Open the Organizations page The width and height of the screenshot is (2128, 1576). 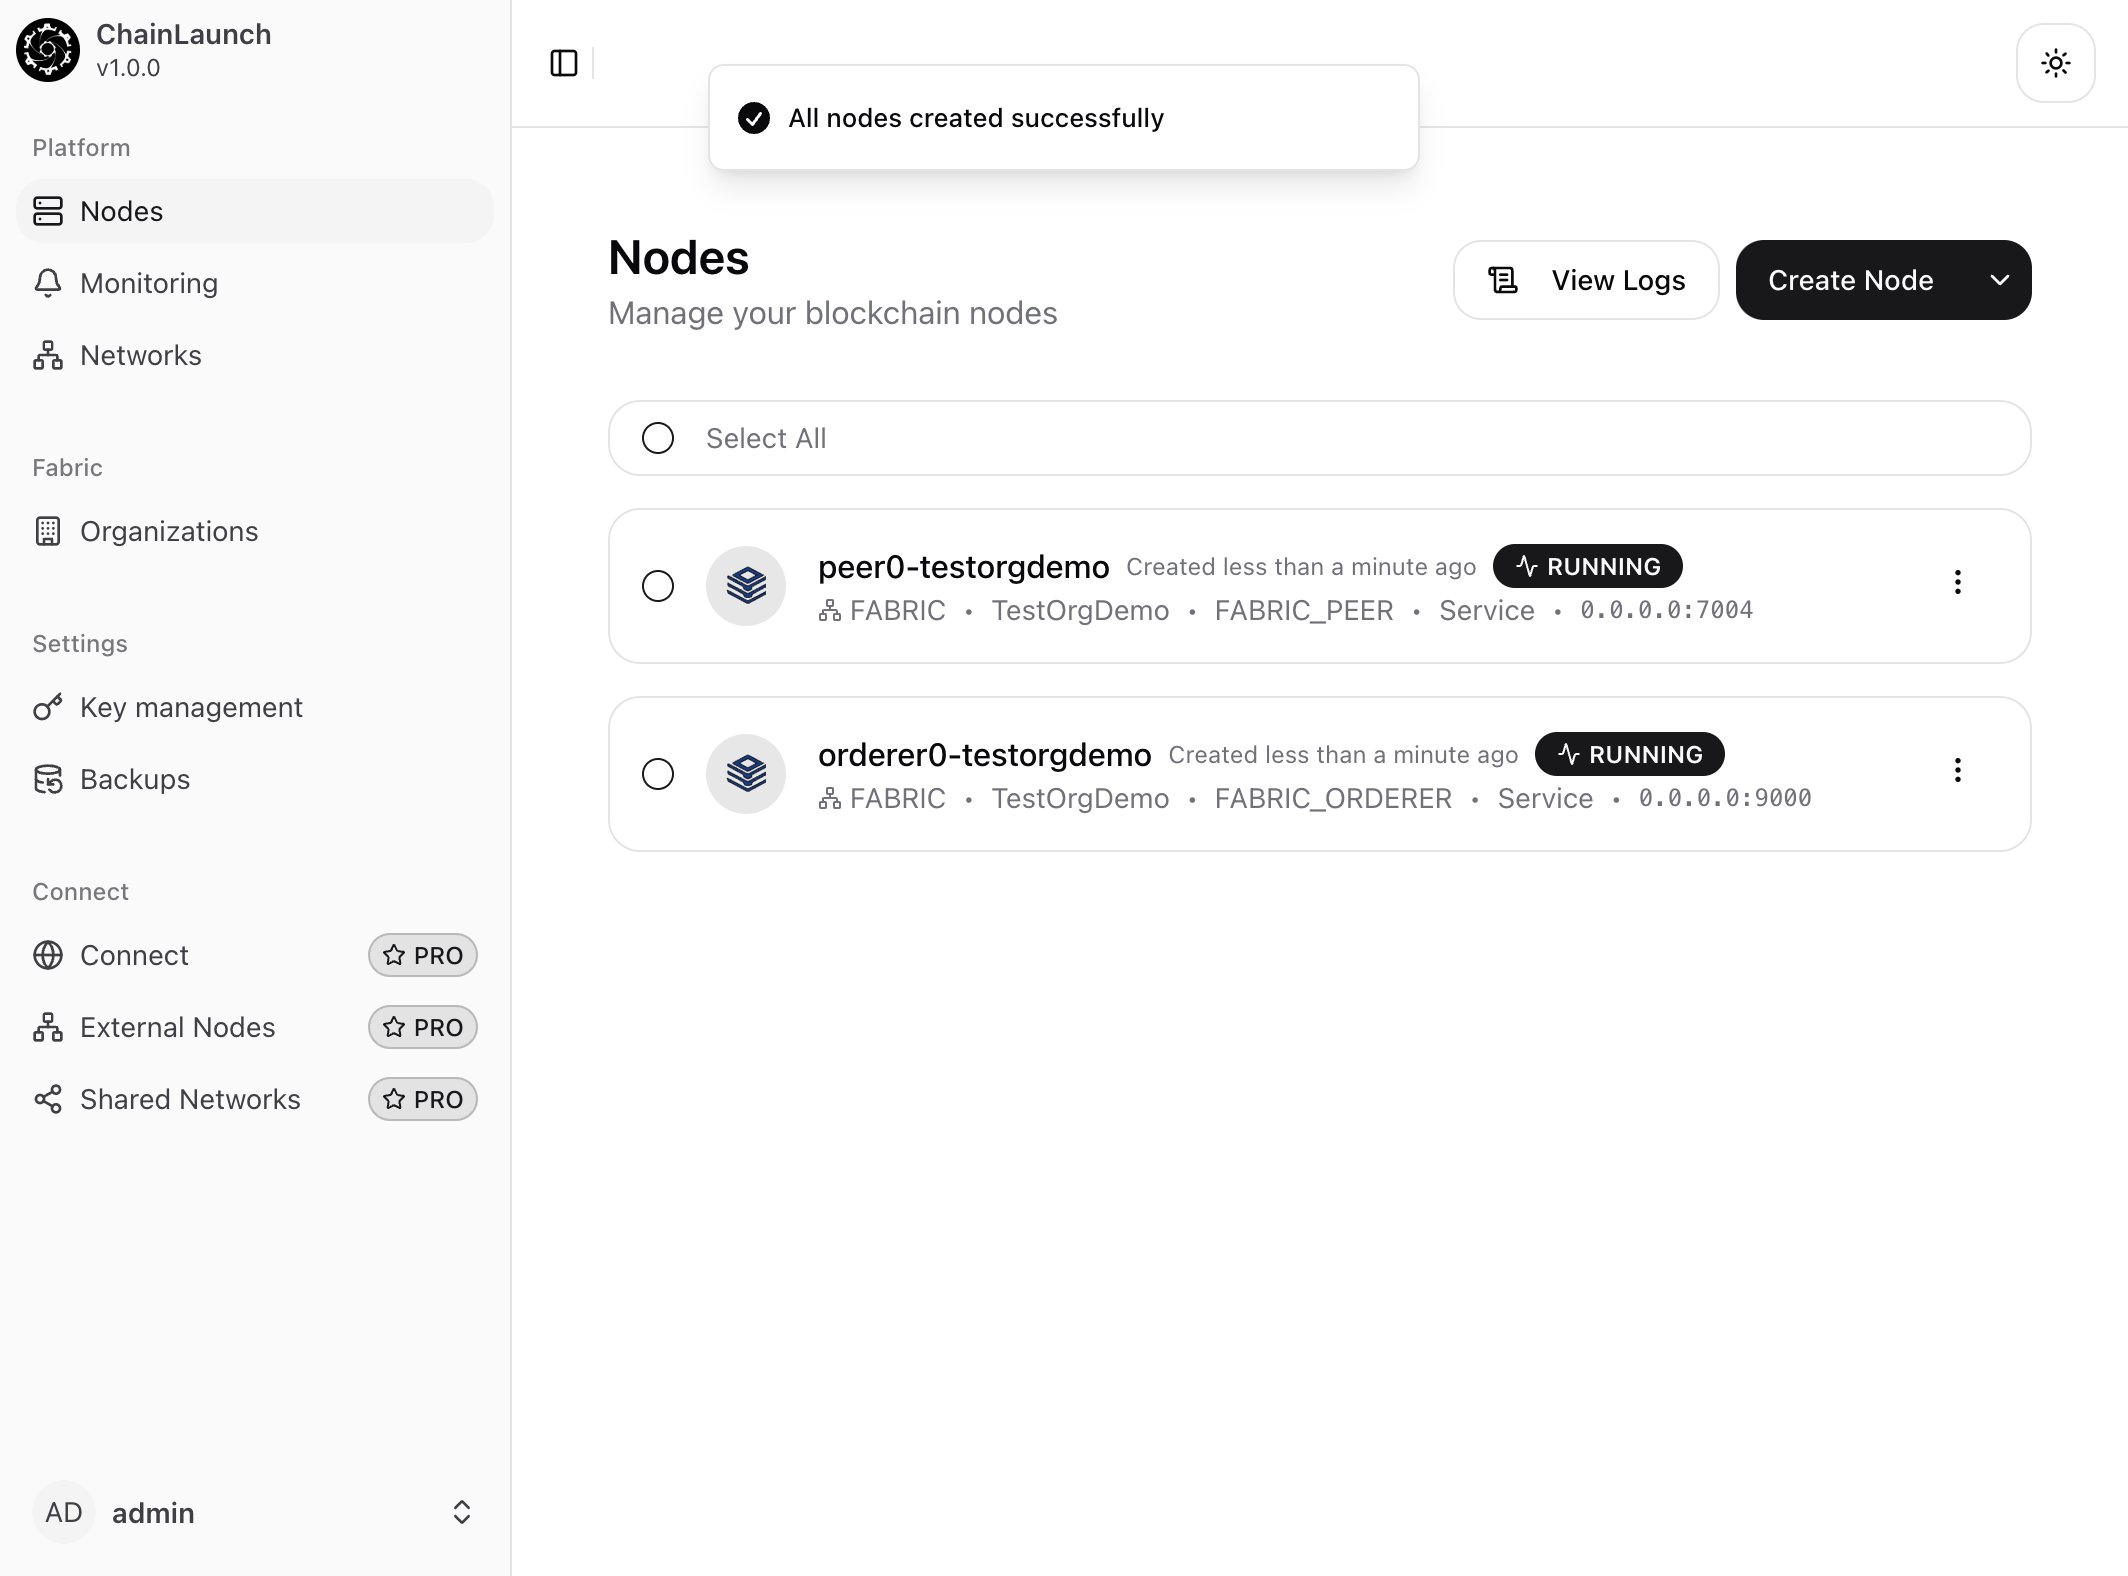168,531
